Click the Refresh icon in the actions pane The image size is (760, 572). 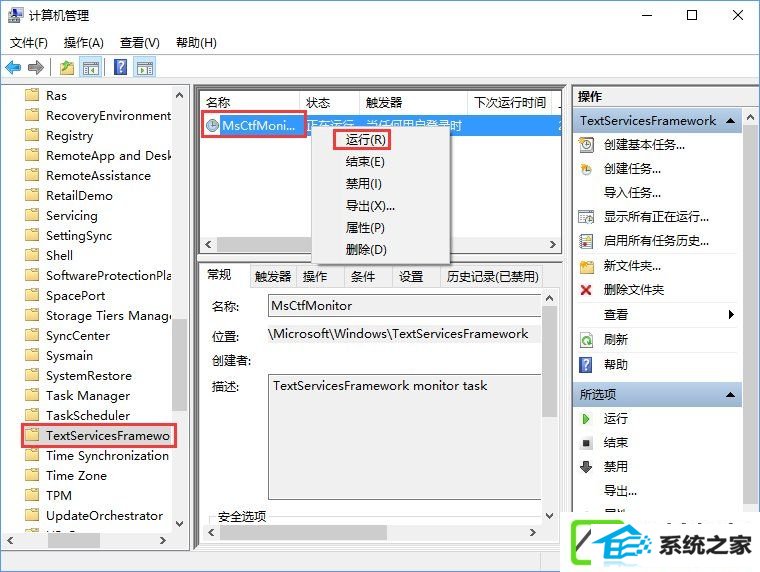coord(586,340)
